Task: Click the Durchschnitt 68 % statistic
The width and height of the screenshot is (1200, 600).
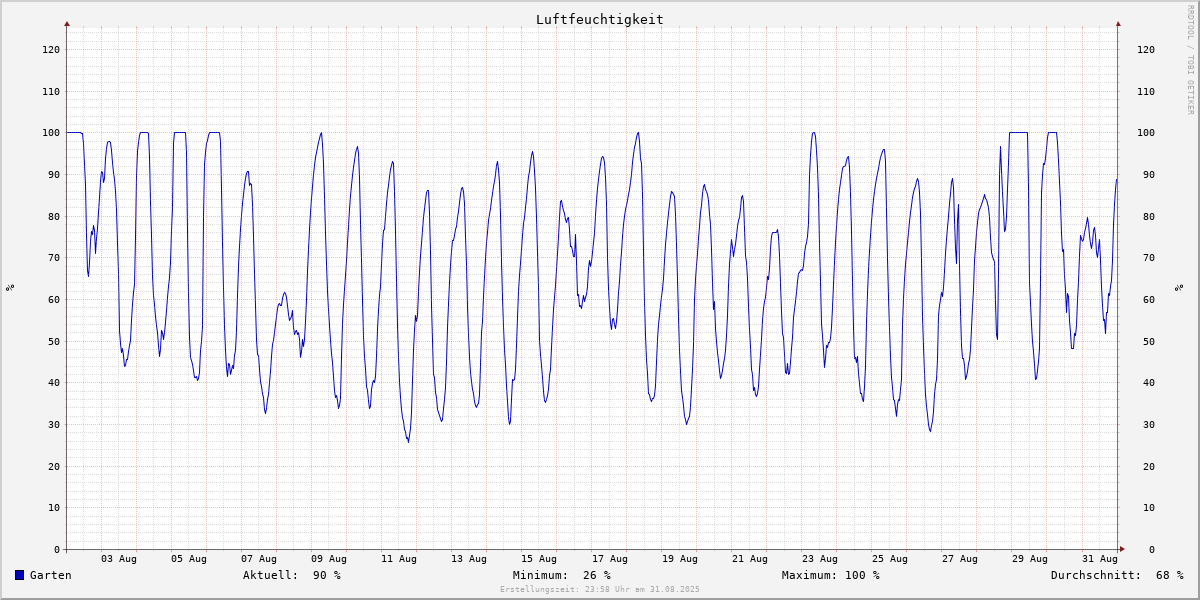Action: (x=1116, y=575)
